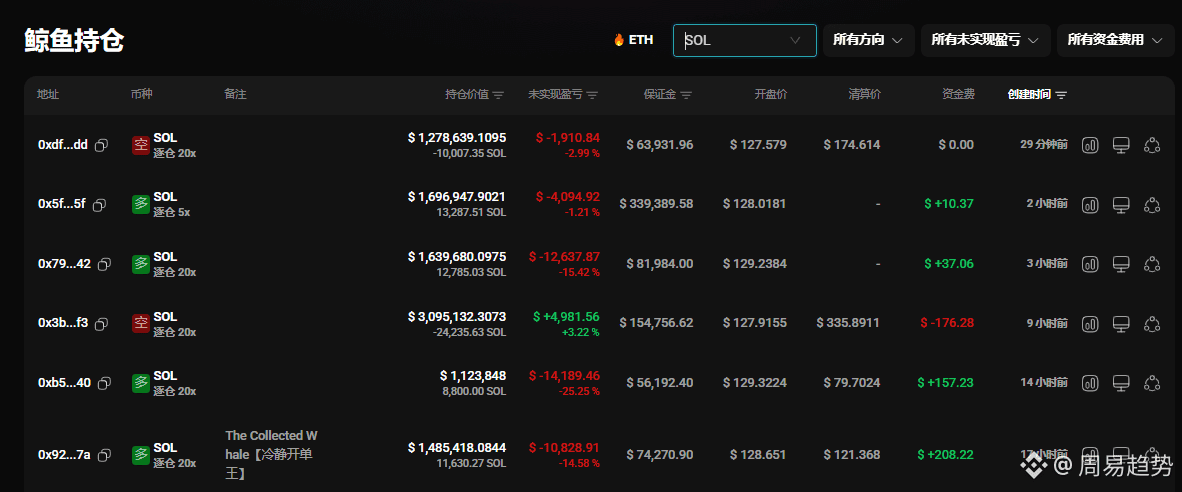This screenshot has width=1182, height=492.
Task: Click the 资金费 column header
Action: [x=958, y=94]
